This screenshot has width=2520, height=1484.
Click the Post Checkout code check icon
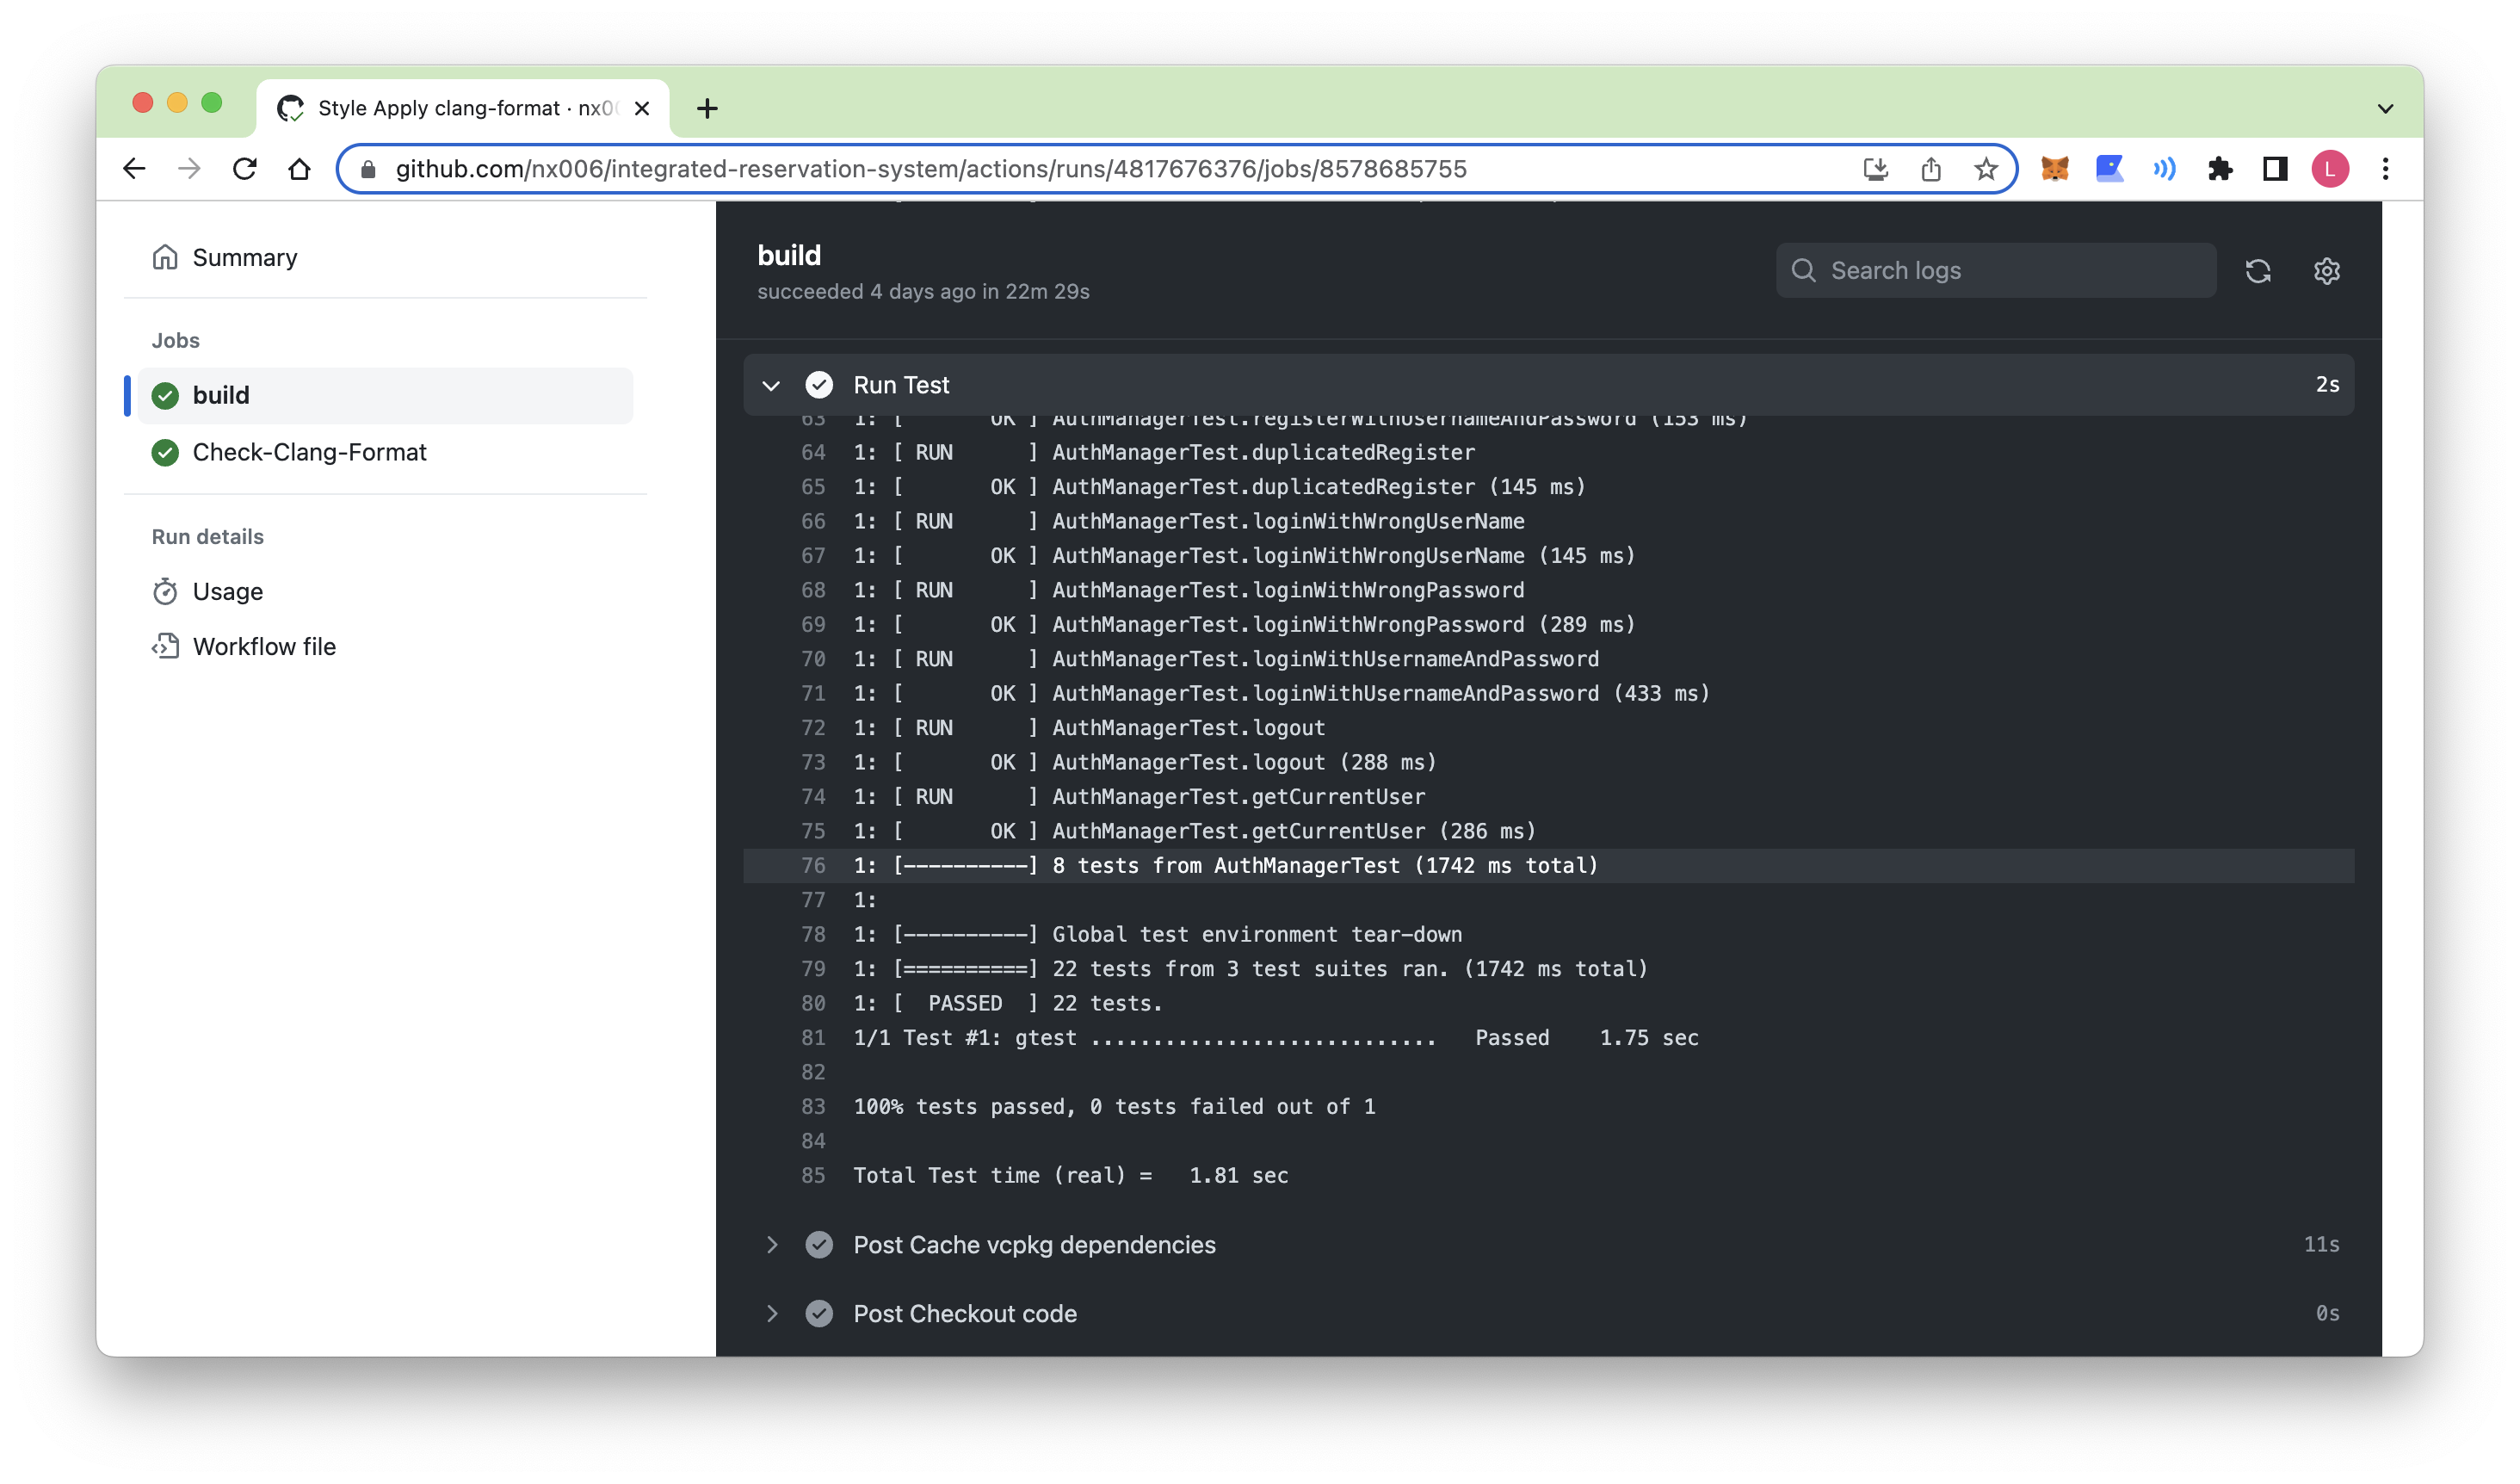tap(819, 1314)
